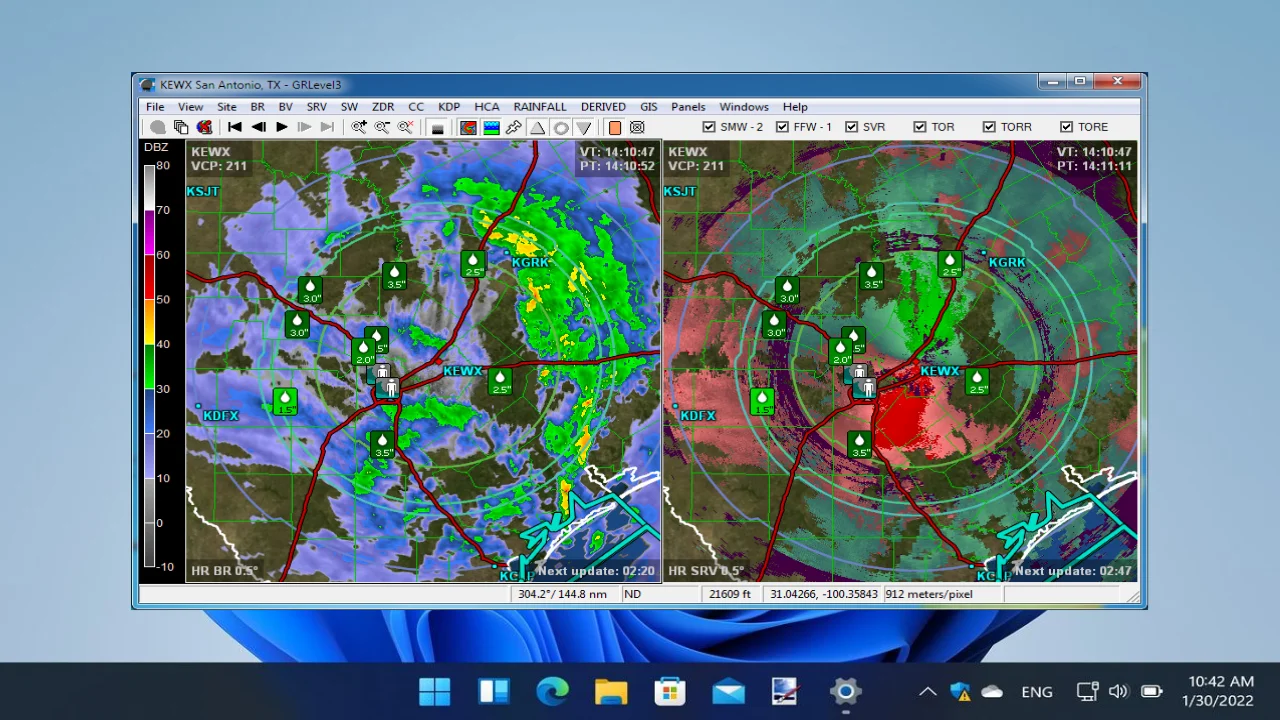1280x720 pixels.
Task: Select the ZDR product menu
Action: pyautogui.click(x=383, y=106)
